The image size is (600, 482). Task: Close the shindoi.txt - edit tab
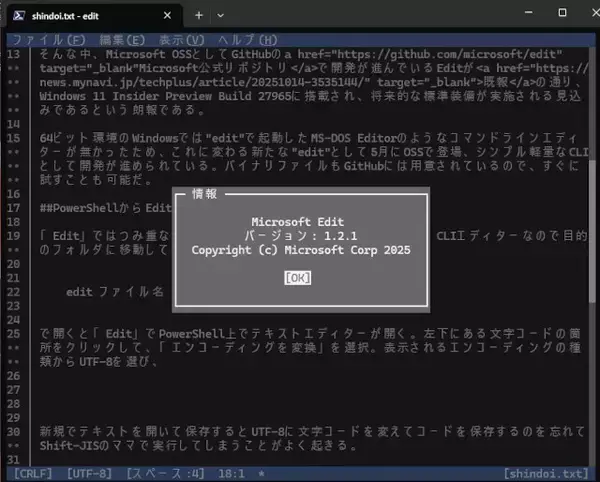tap(167, 15)
